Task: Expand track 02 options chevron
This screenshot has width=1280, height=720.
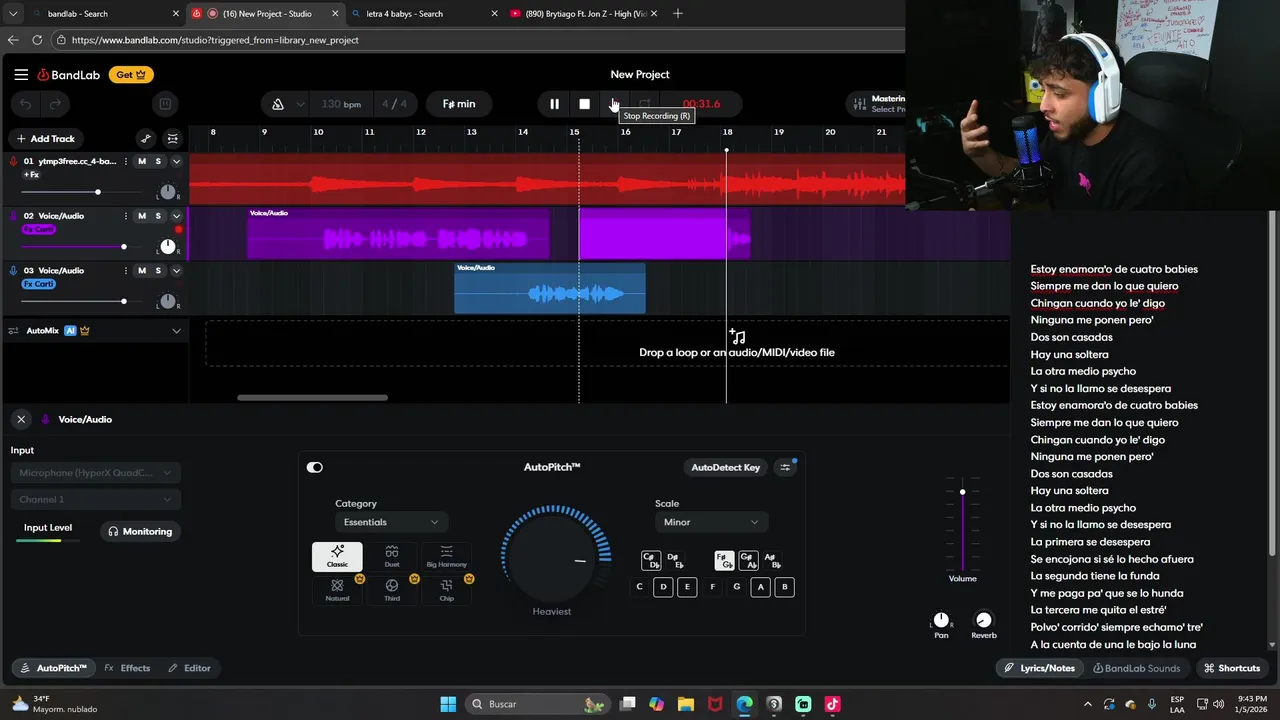Action: coord(176,216)
